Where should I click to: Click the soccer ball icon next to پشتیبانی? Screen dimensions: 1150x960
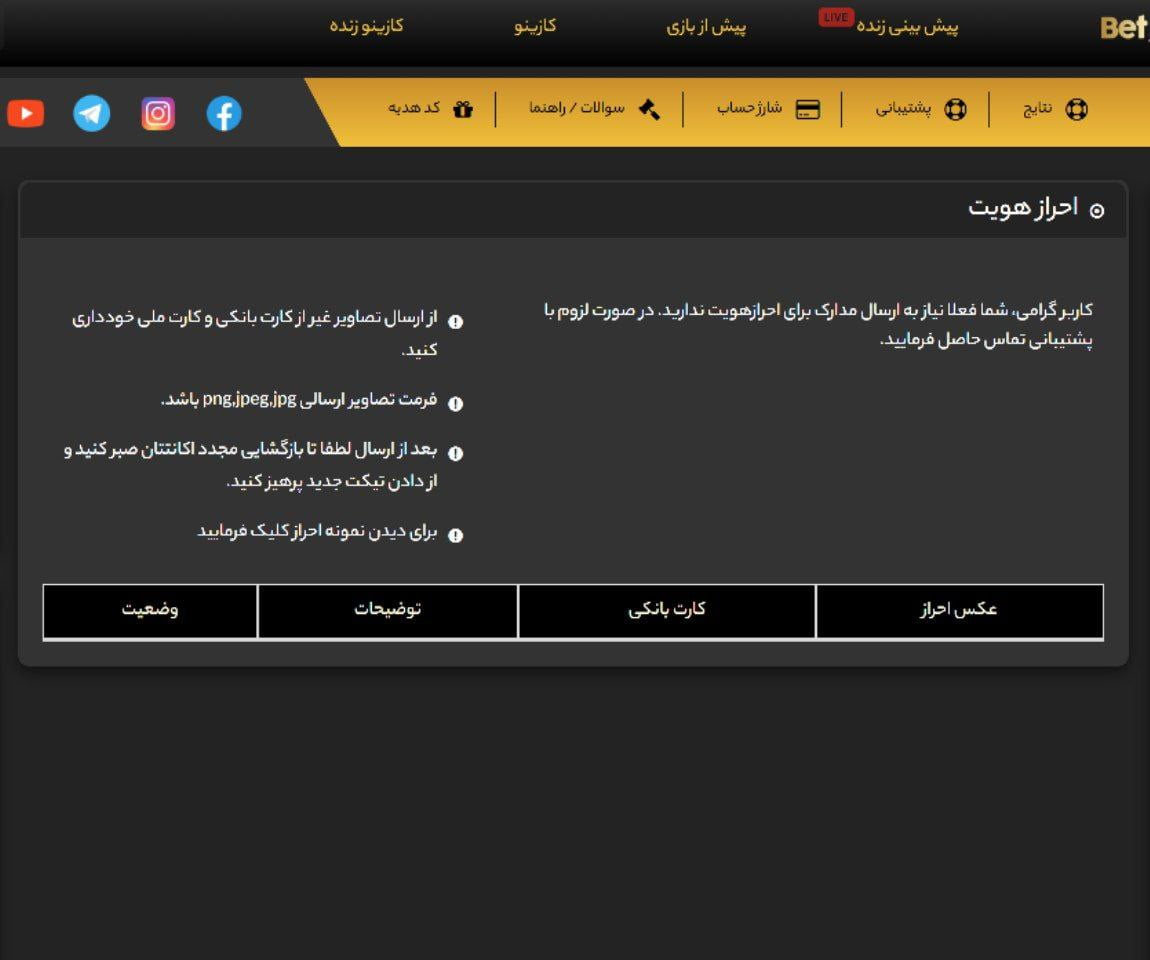click(x=956, y=110)
